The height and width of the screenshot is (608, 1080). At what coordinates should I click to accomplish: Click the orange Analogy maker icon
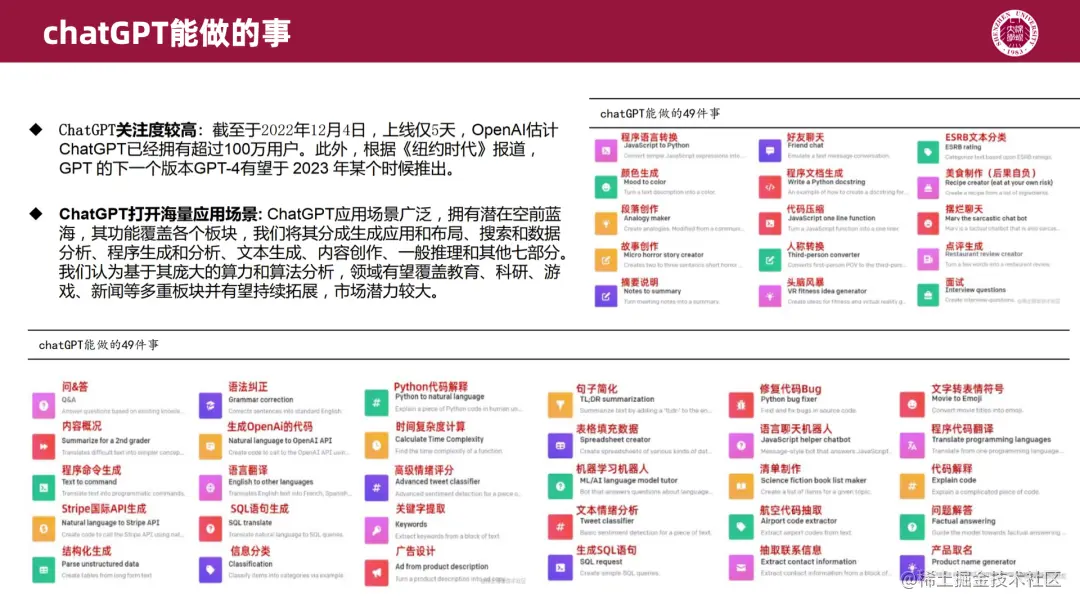click(606, 223)
